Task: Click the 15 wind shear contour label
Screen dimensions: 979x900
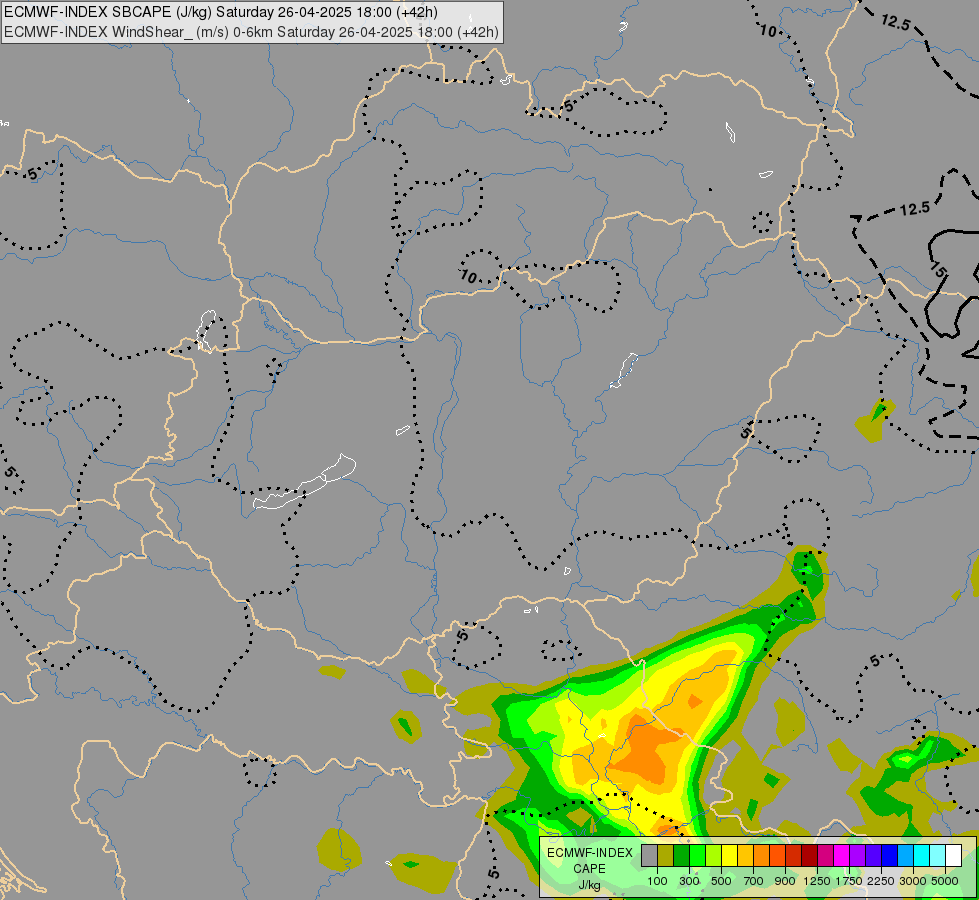Action: [938, 271]
